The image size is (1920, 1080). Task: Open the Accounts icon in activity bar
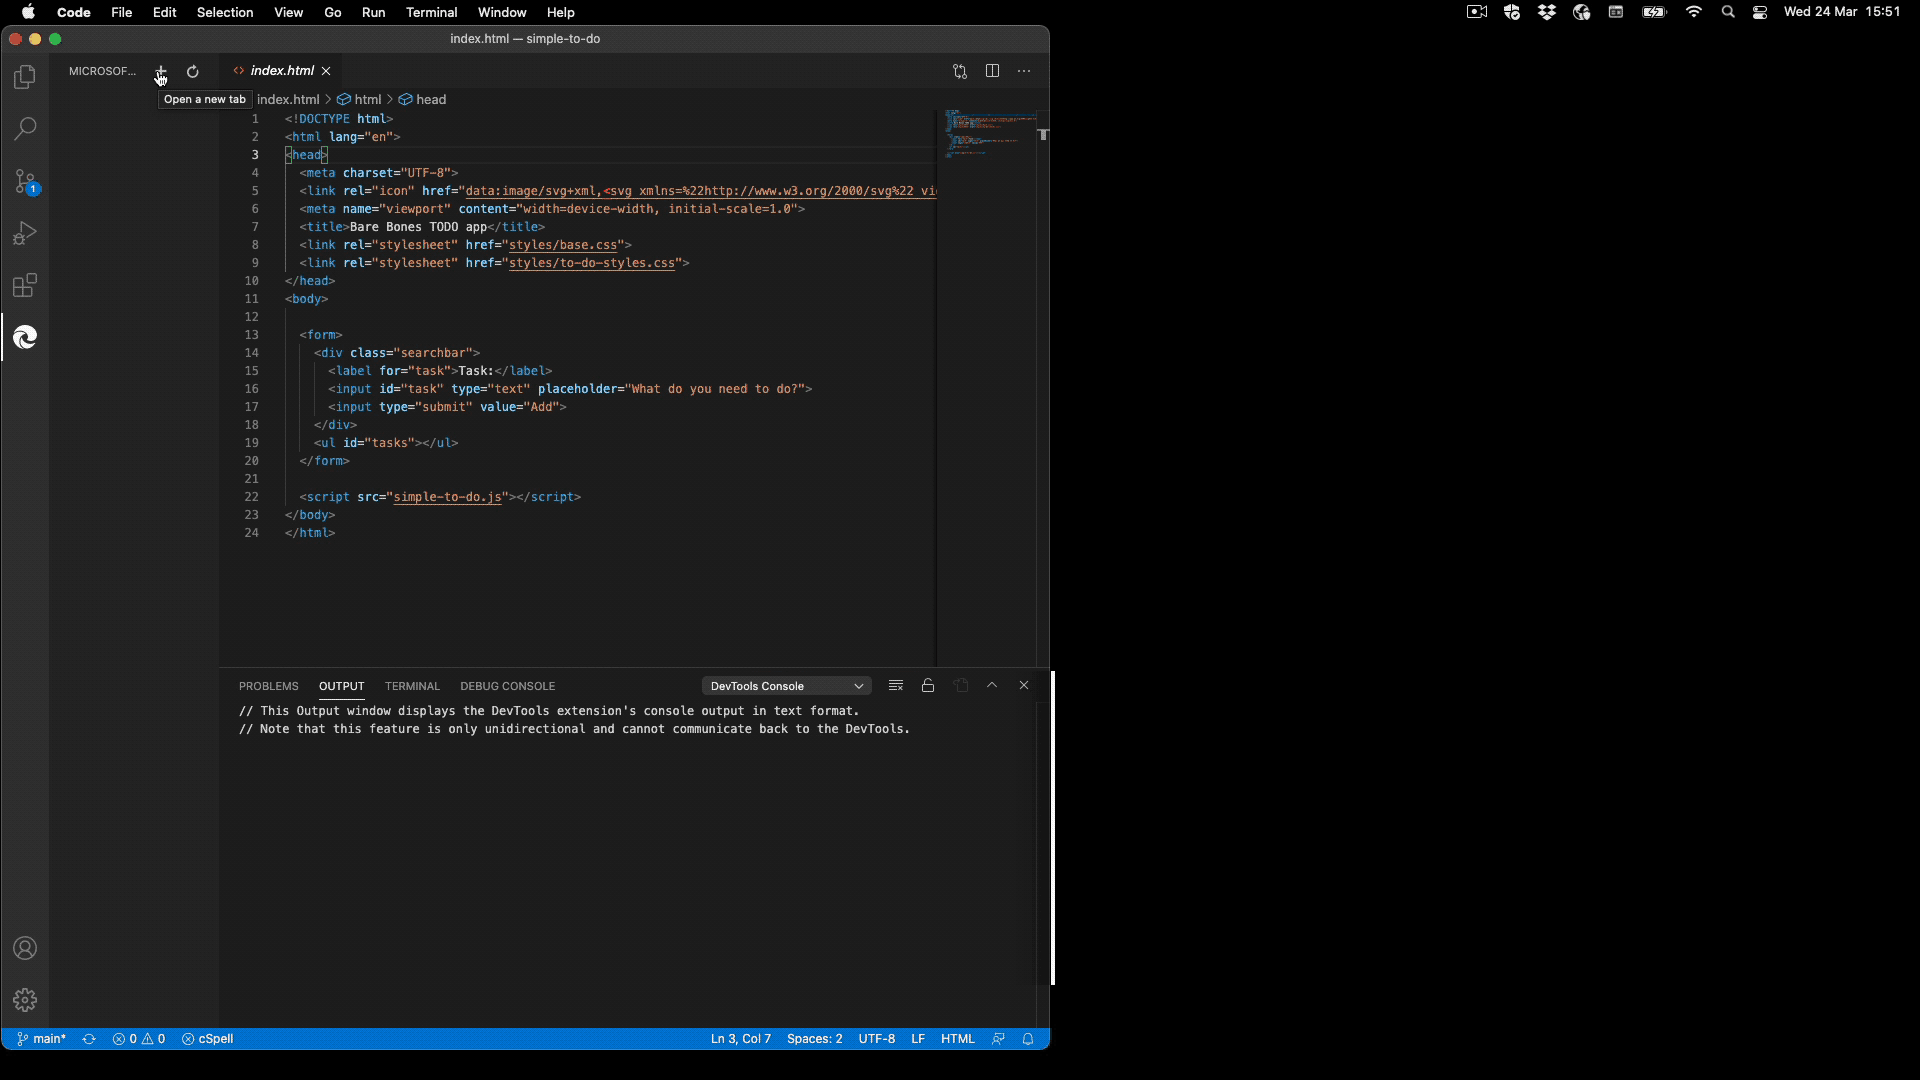pos(25,948)
